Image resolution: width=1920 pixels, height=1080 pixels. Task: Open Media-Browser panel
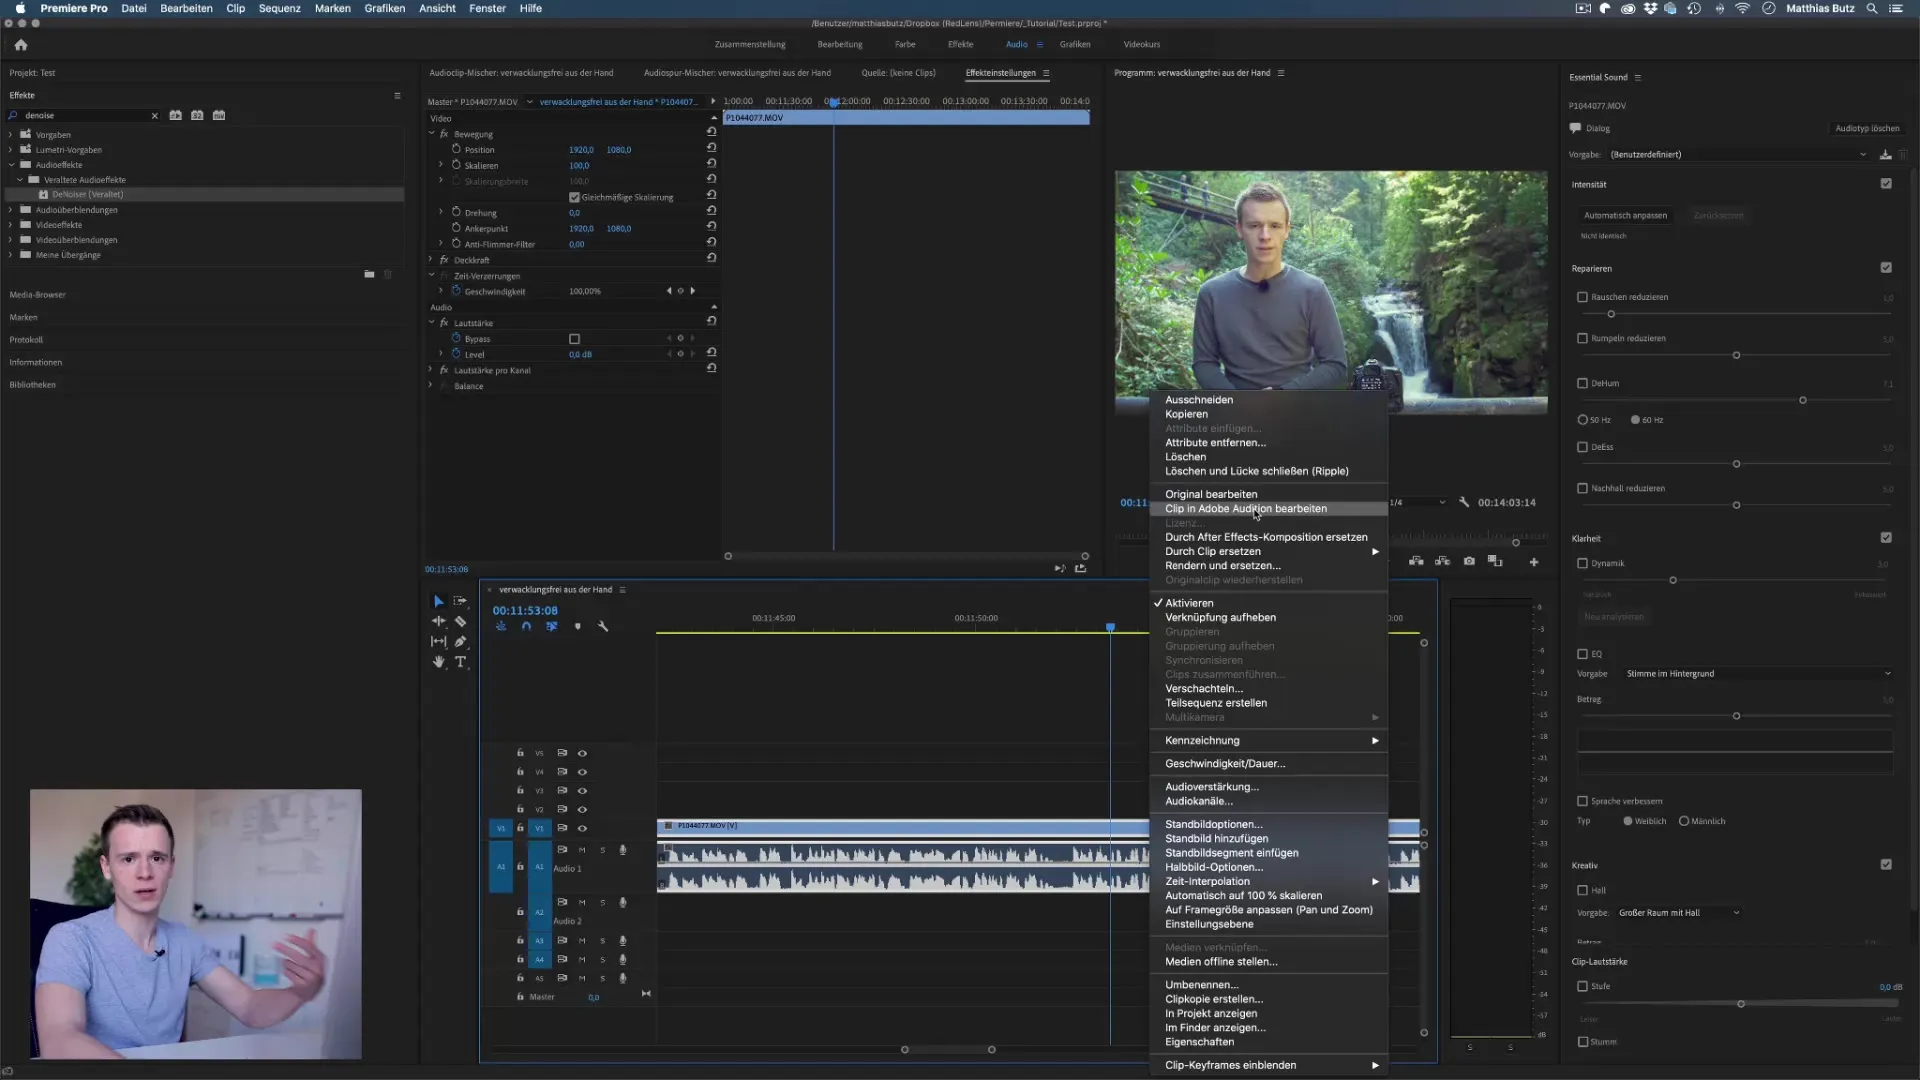click(37, 294)
